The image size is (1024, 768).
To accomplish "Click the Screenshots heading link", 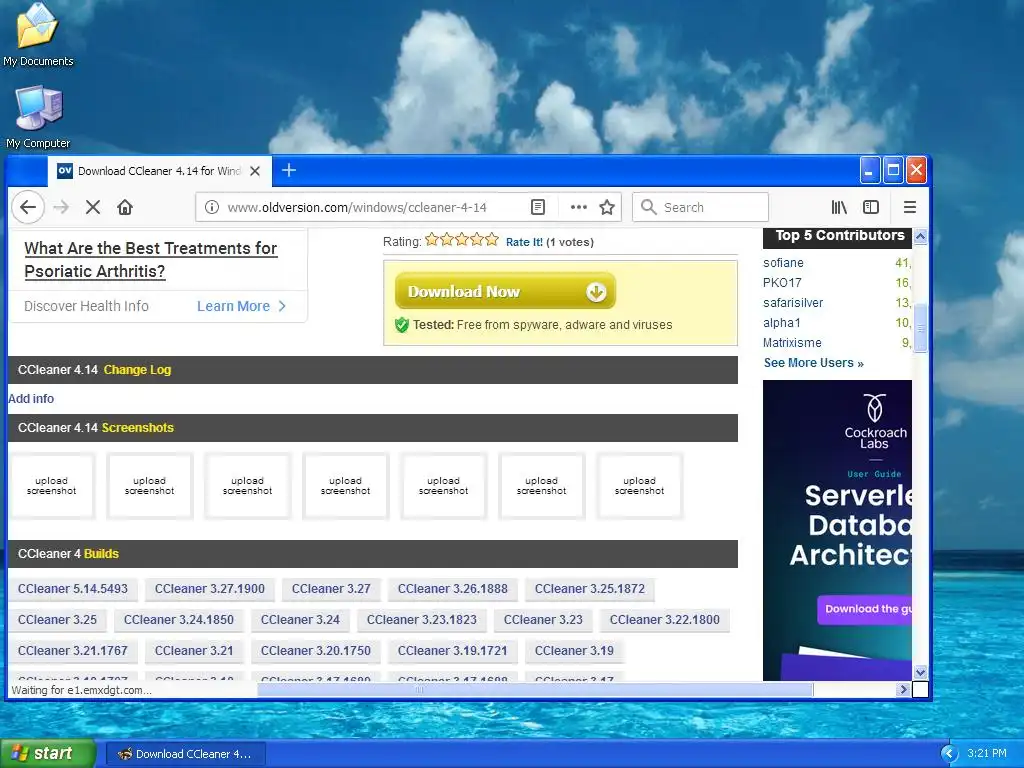I will tap(138, 428).
